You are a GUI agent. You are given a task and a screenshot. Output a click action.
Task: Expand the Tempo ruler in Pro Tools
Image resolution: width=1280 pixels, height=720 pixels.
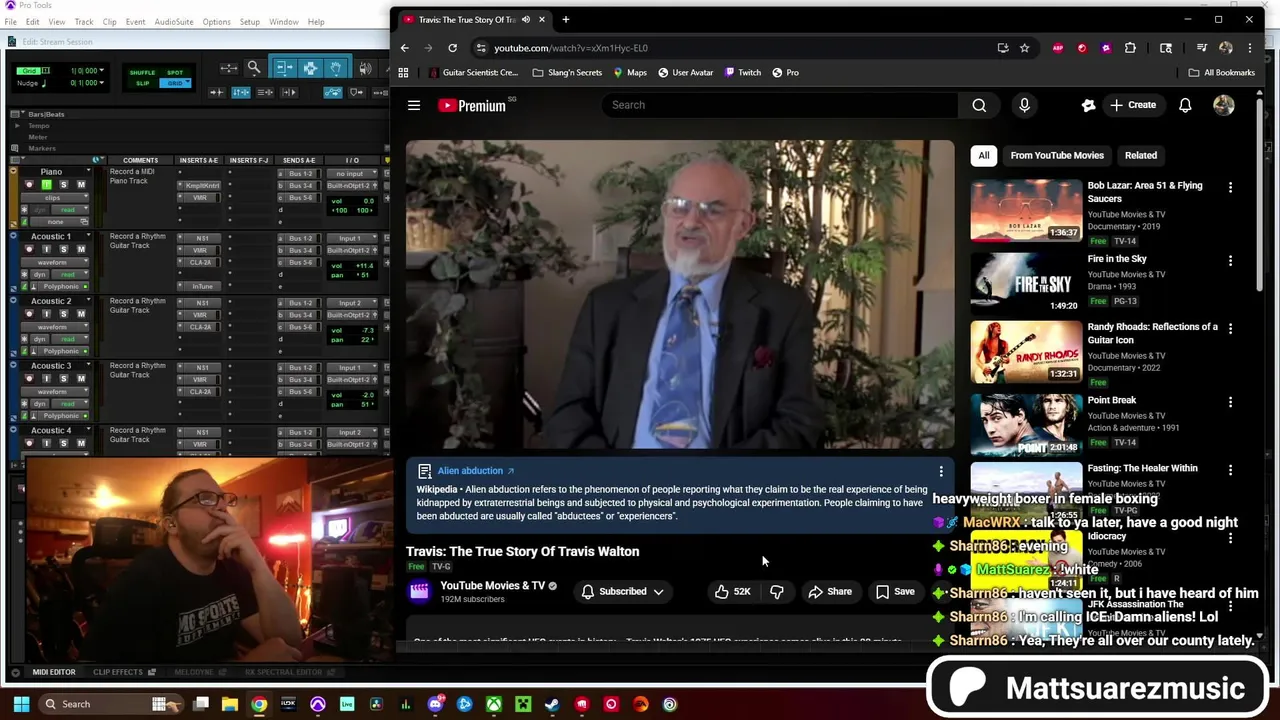point(17,126)
